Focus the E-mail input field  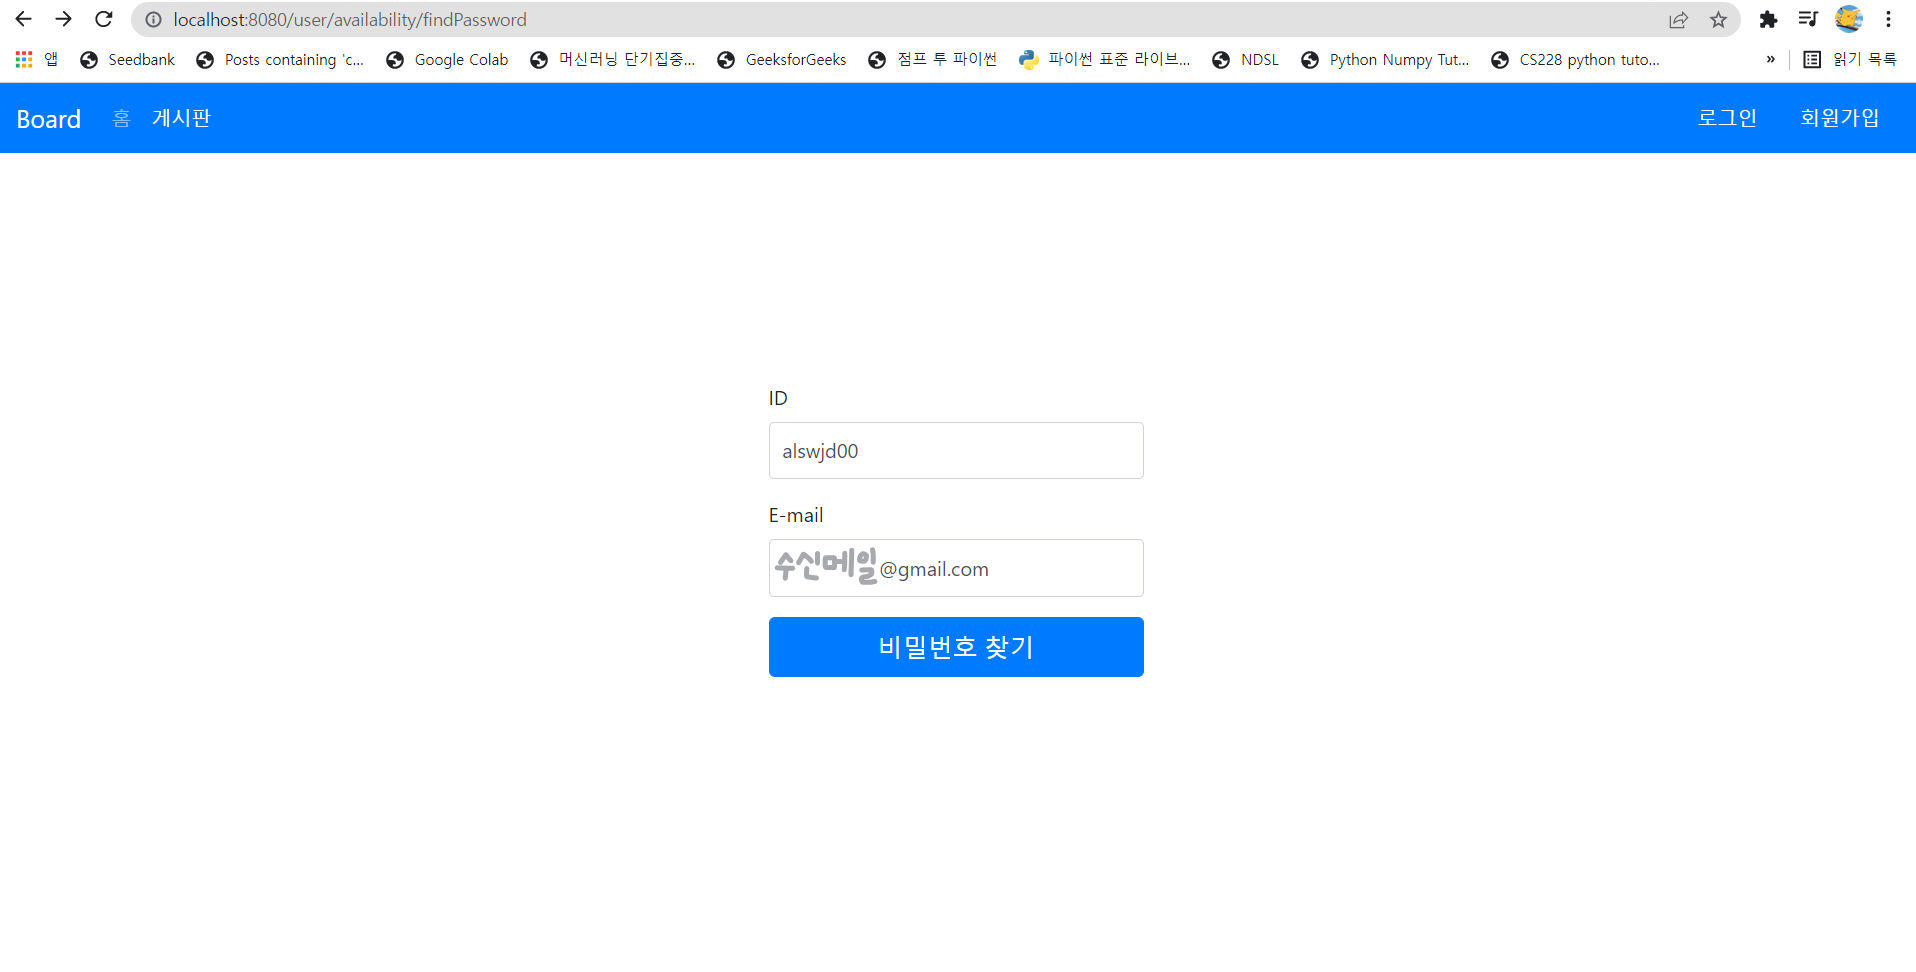(956, 568)
